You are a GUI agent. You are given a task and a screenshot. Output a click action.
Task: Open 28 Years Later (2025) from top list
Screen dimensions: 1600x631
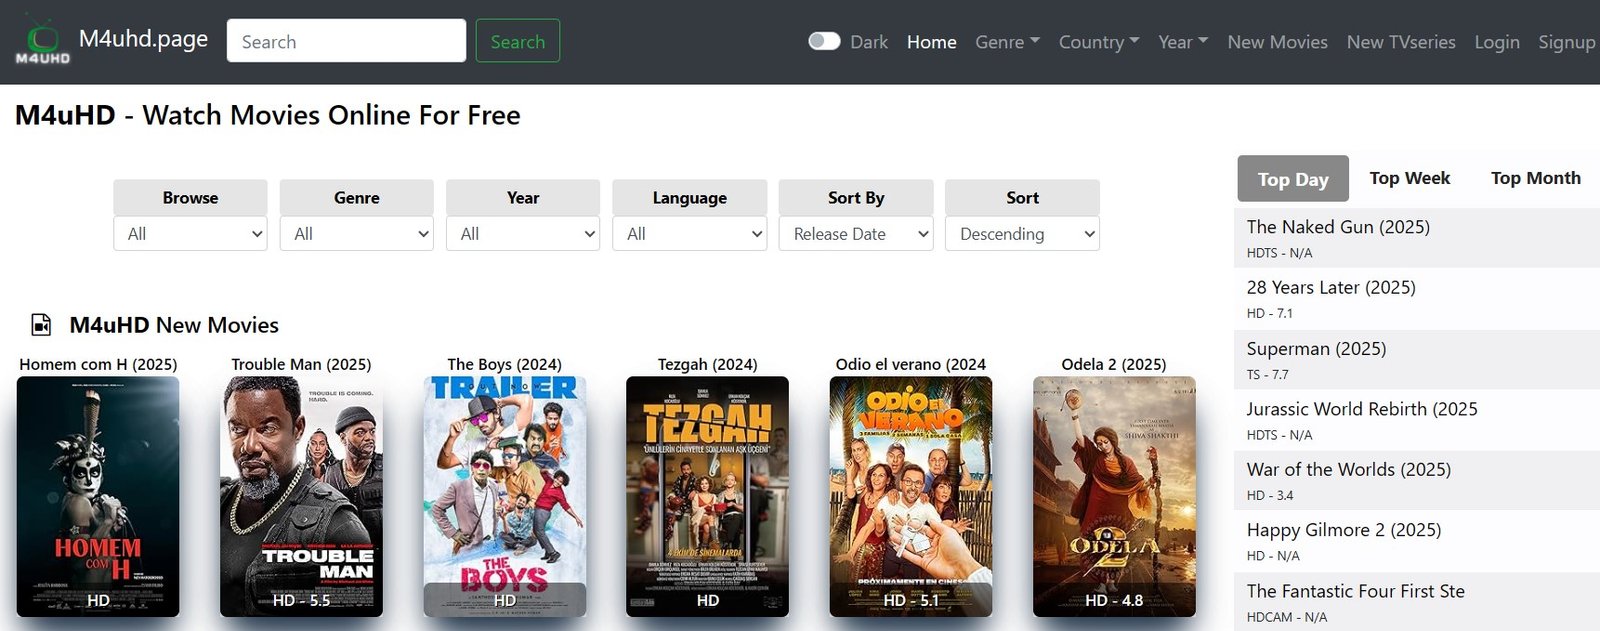coord(1331,288)
